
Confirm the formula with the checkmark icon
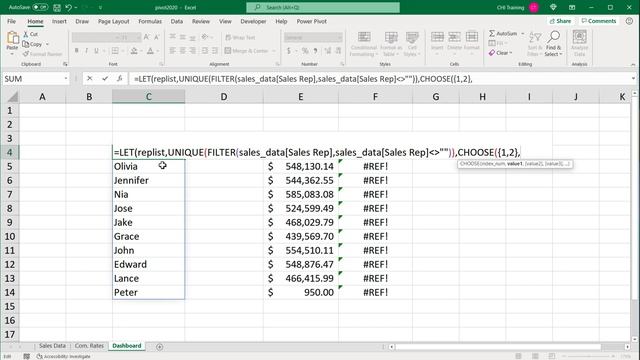(105, 78)
